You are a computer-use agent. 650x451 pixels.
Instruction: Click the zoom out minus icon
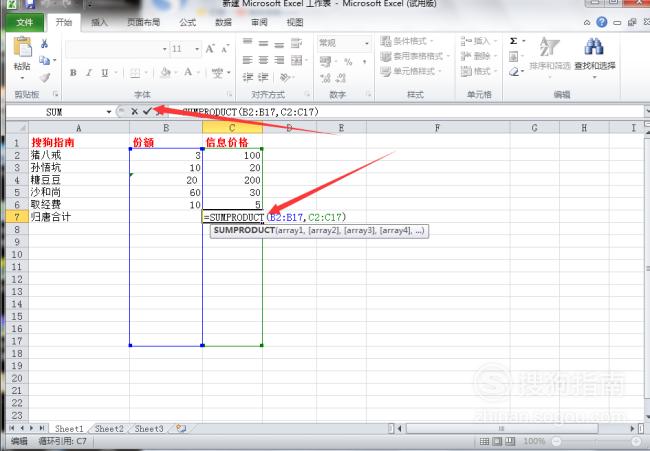[557, 441]
